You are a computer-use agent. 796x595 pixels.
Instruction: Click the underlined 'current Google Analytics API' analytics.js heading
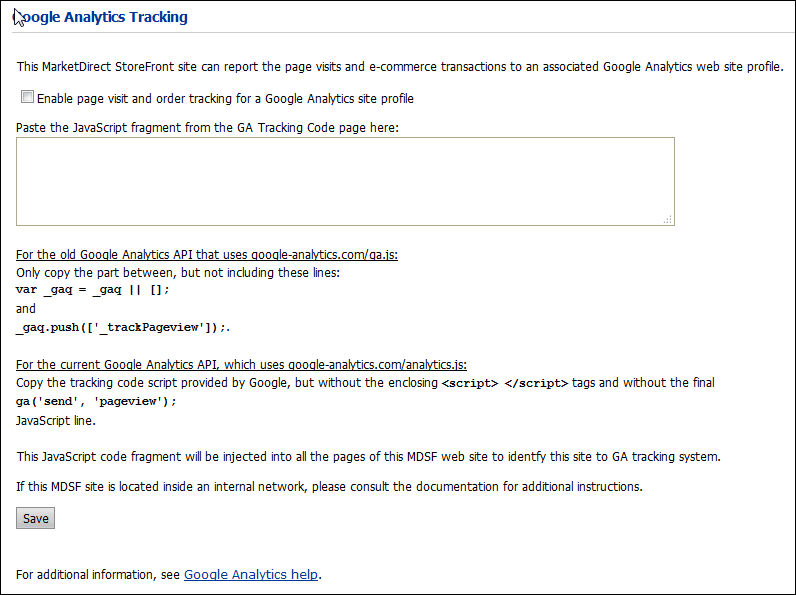[241, 365]
